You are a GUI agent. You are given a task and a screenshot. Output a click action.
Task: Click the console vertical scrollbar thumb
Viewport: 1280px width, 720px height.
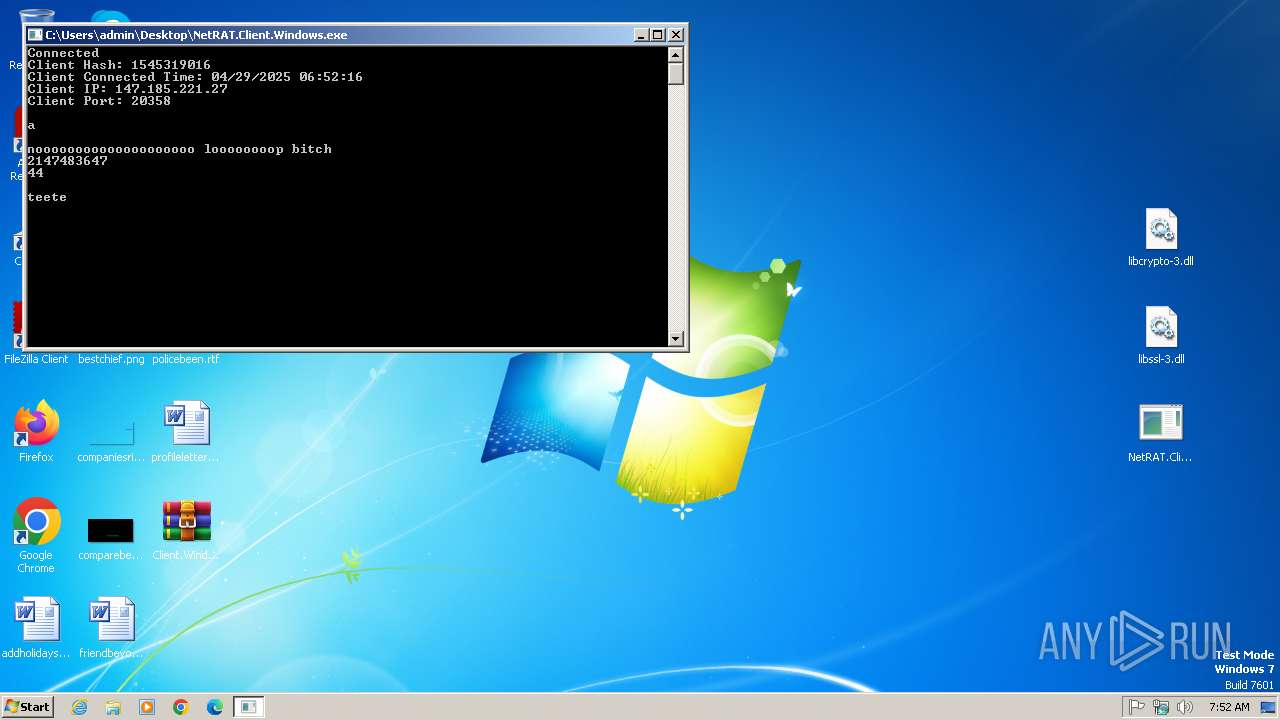676,74
